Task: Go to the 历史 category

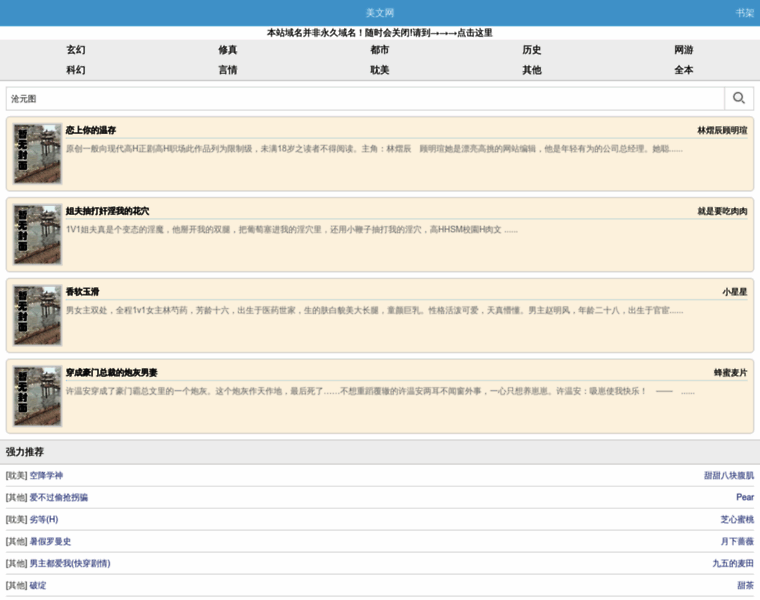Action: (x=532, y=50)
